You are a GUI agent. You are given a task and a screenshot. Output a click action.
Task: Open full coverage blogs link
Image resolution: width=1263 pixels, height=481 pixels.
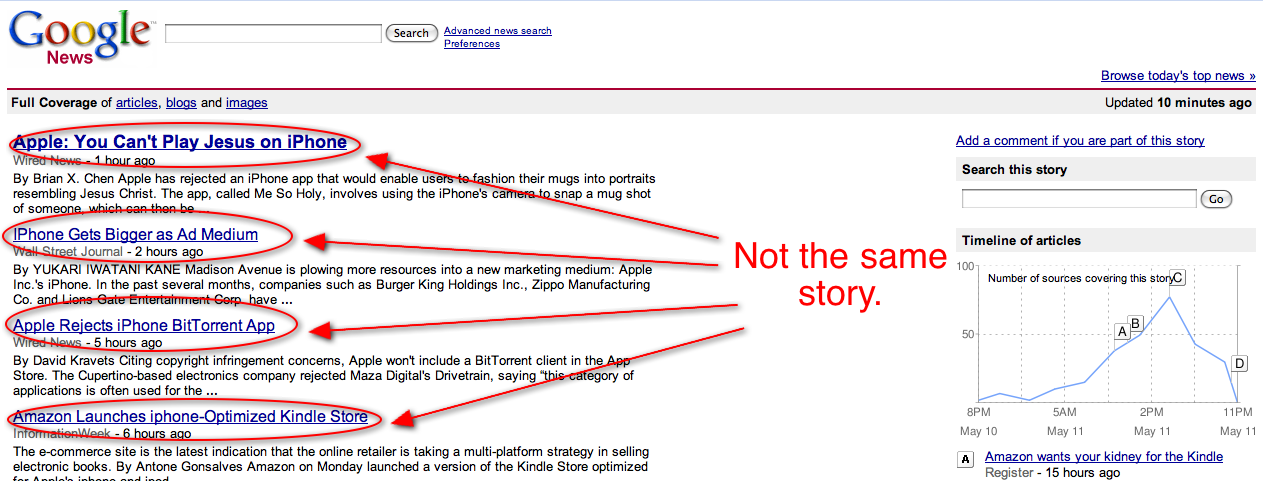tap(181, 103)
